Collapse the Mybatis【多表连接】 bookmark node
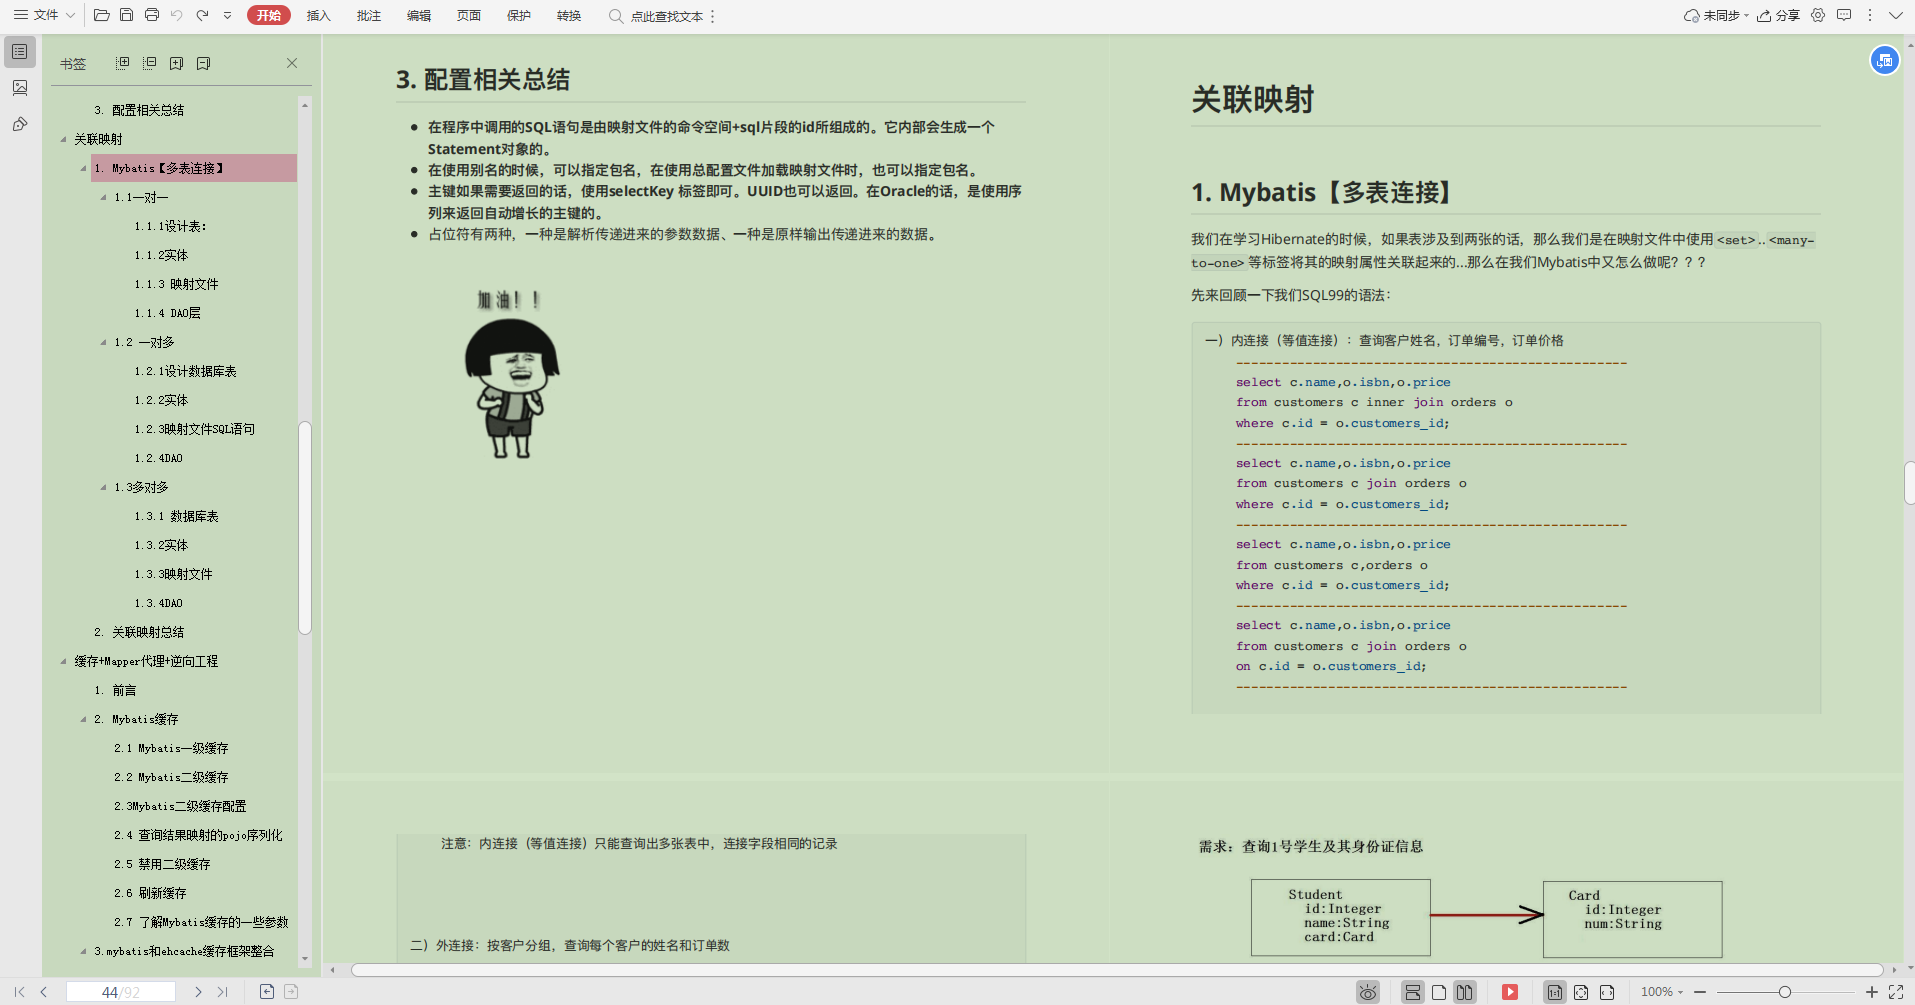The image size is (1915, 1005). point(83,168)
